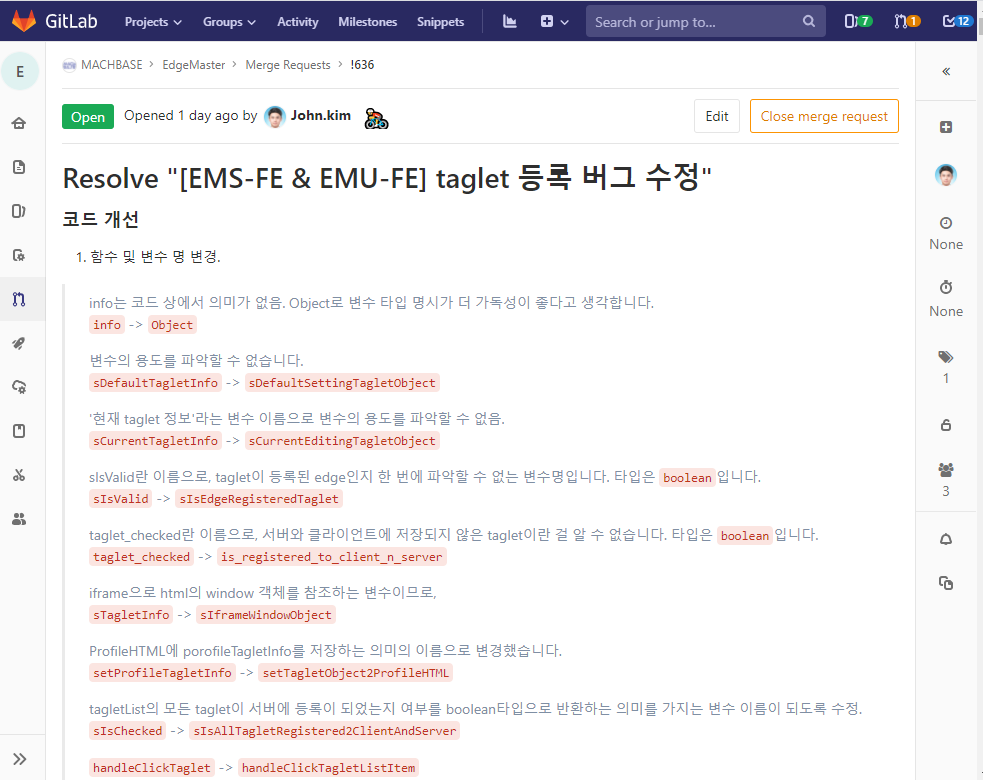Open the CI/CD rocket icon in sidebar
The image size is (983, 780).
[x=19, y=343]
